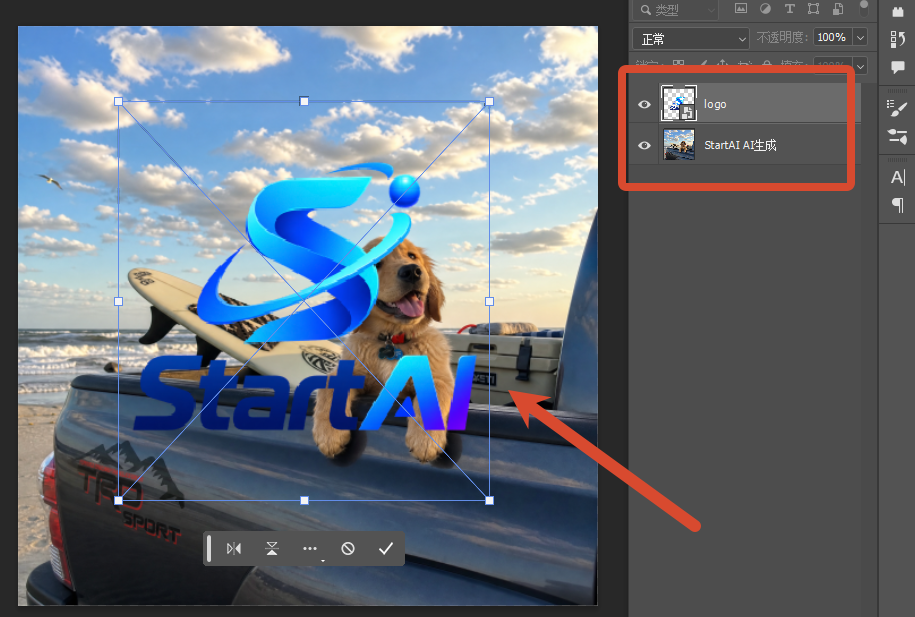This screenshot has height=617, width=915.
Task: Commit the transform with the checkmark
Action: 386,549
